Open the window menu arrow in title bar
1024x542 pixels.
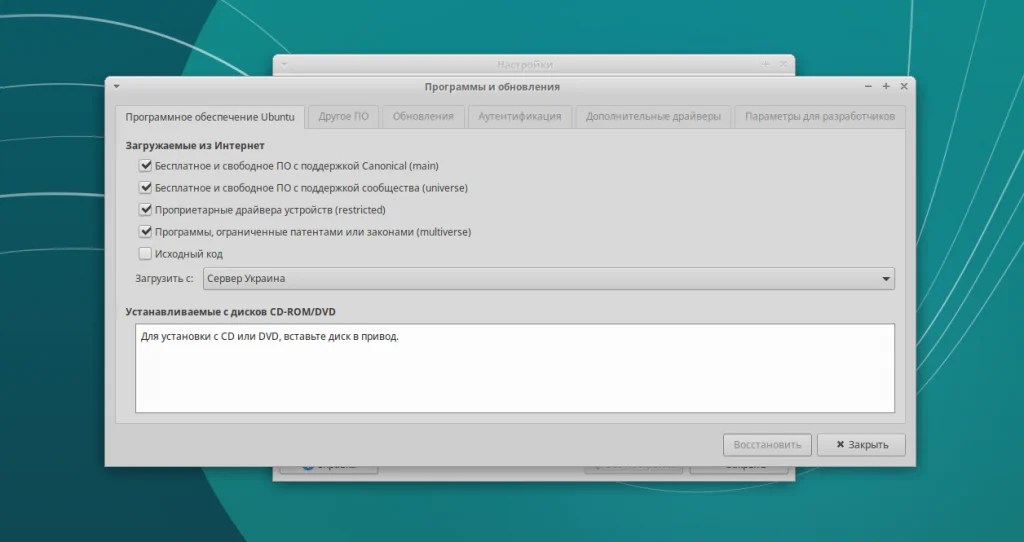pyautogui.click(x=116, y=86)
